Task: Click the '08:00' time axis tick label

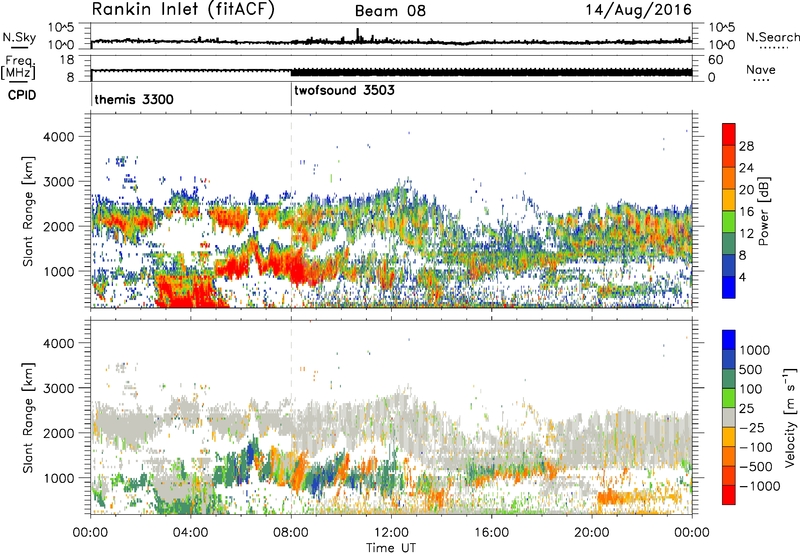Action: pos(291,533)
